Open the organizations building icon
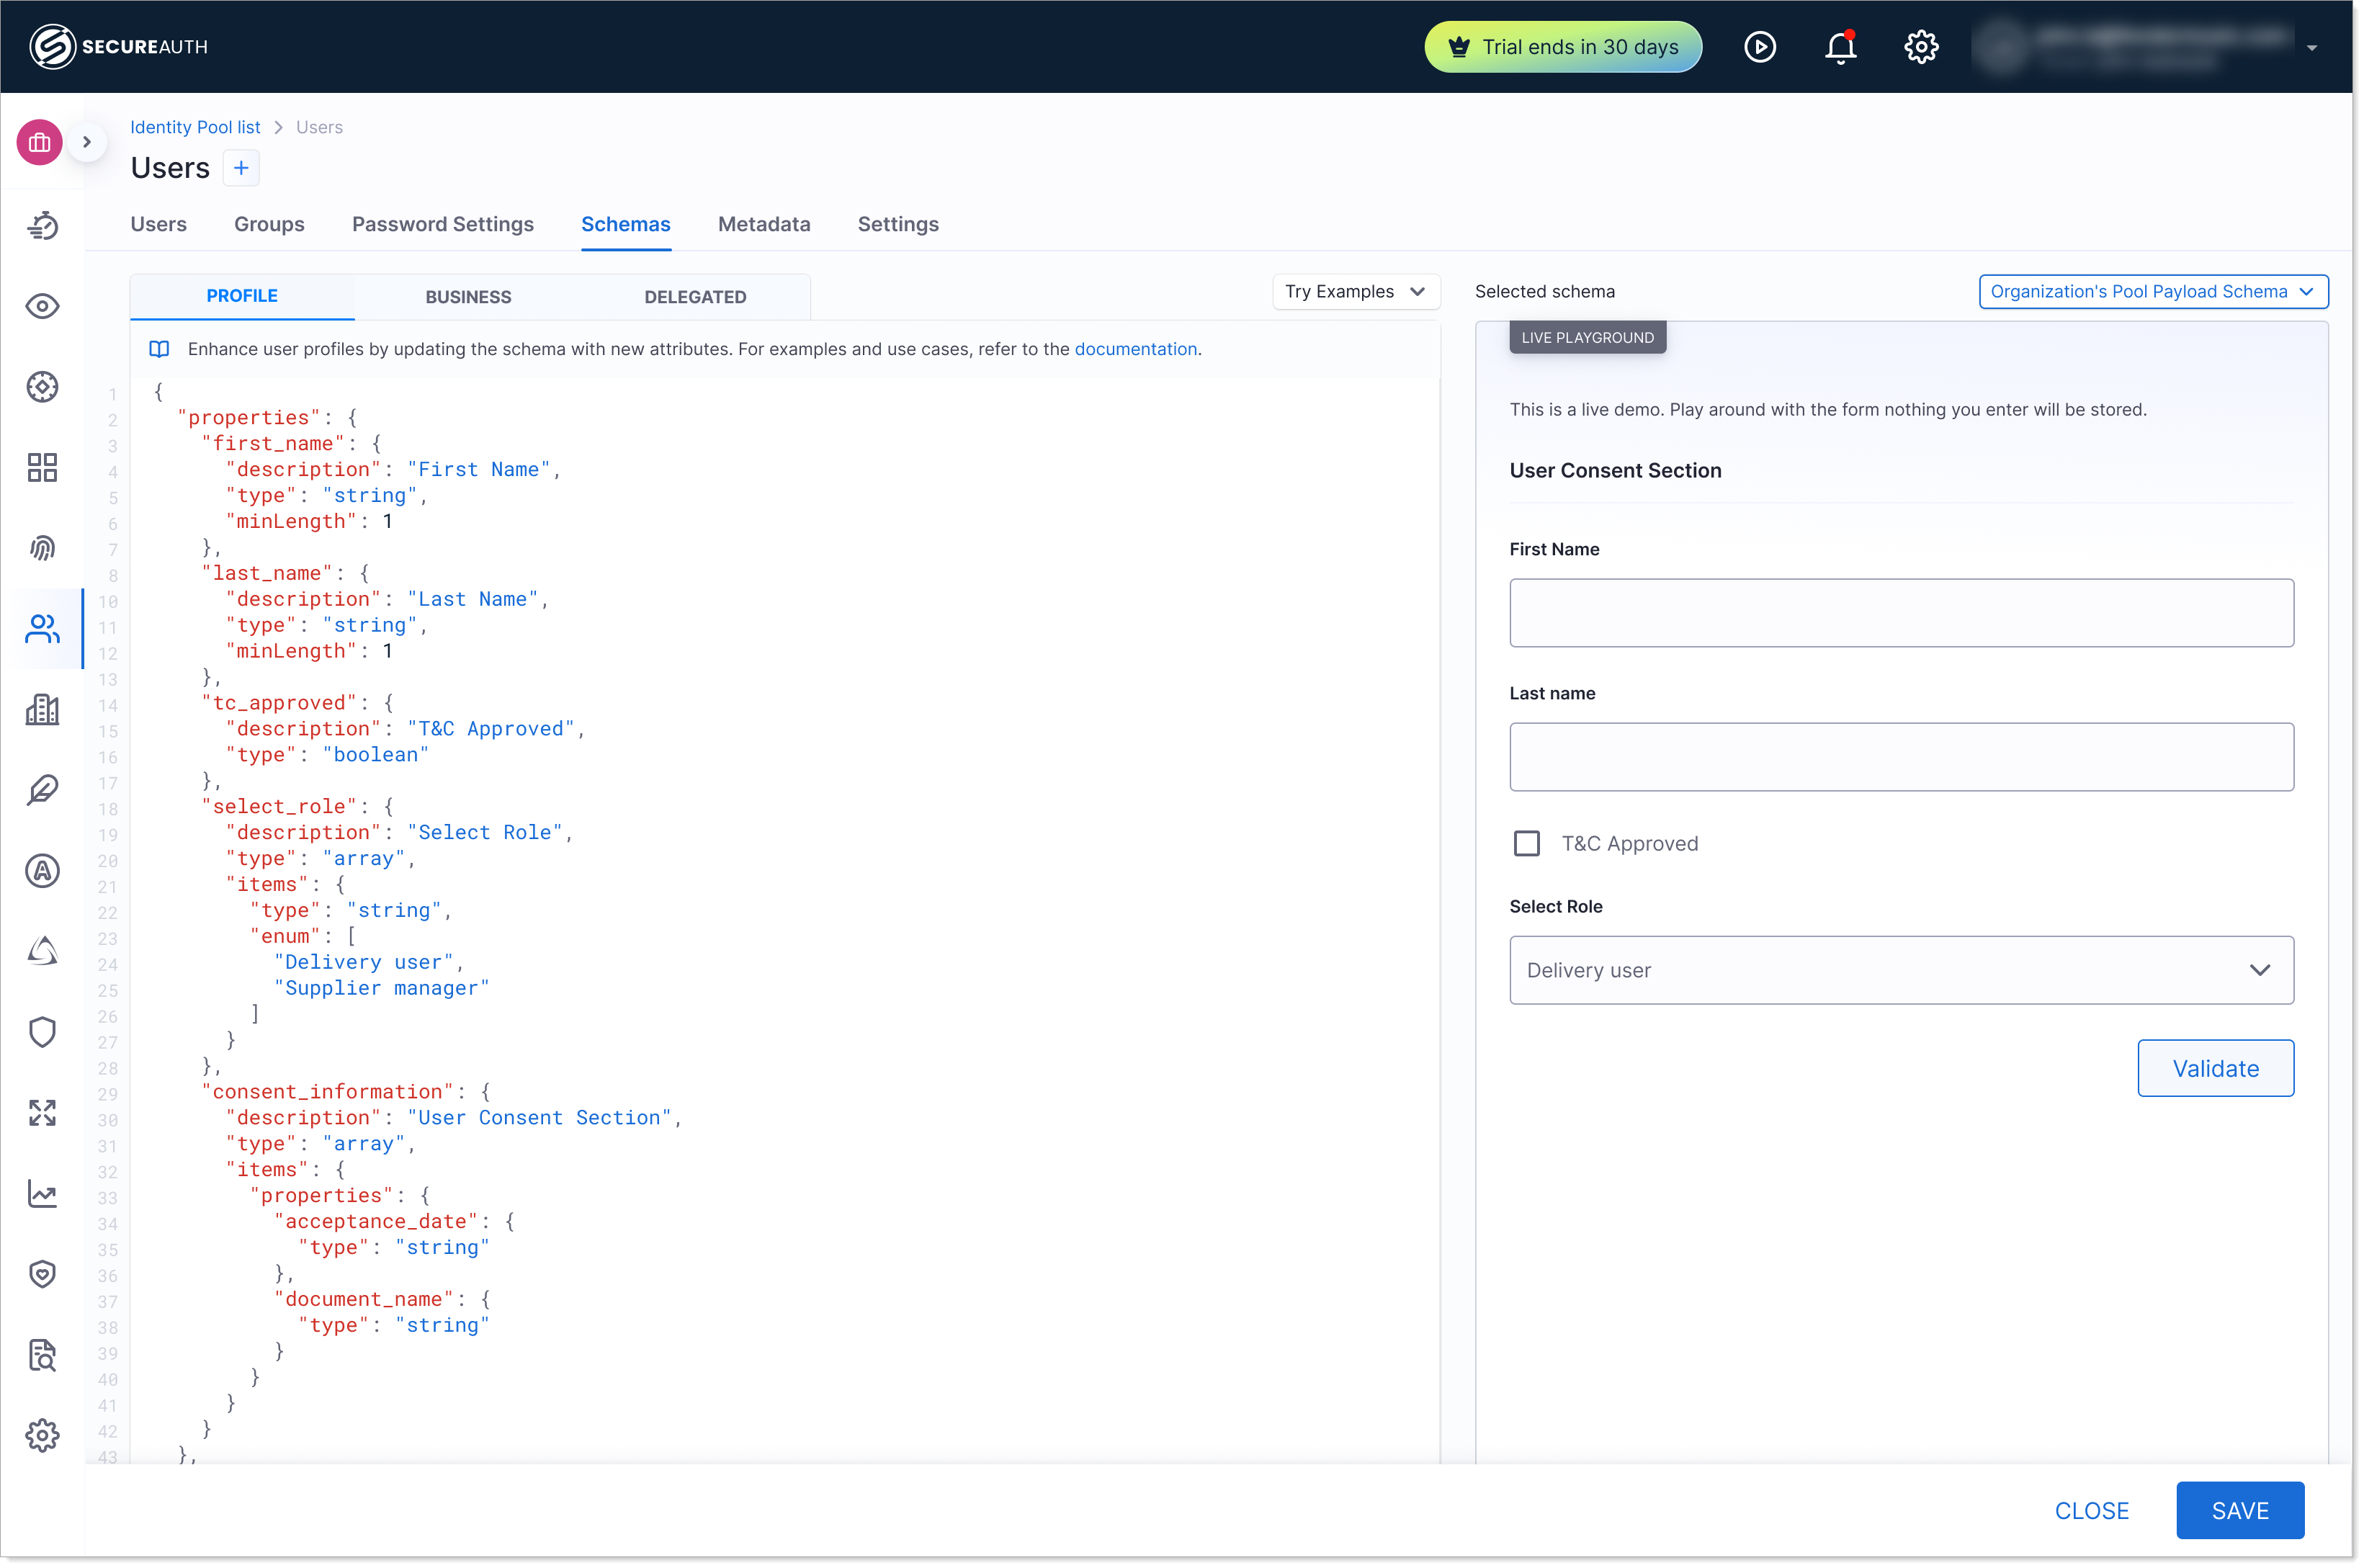Viewport: 2364px width, 1568px height. (x=42, y=710)
